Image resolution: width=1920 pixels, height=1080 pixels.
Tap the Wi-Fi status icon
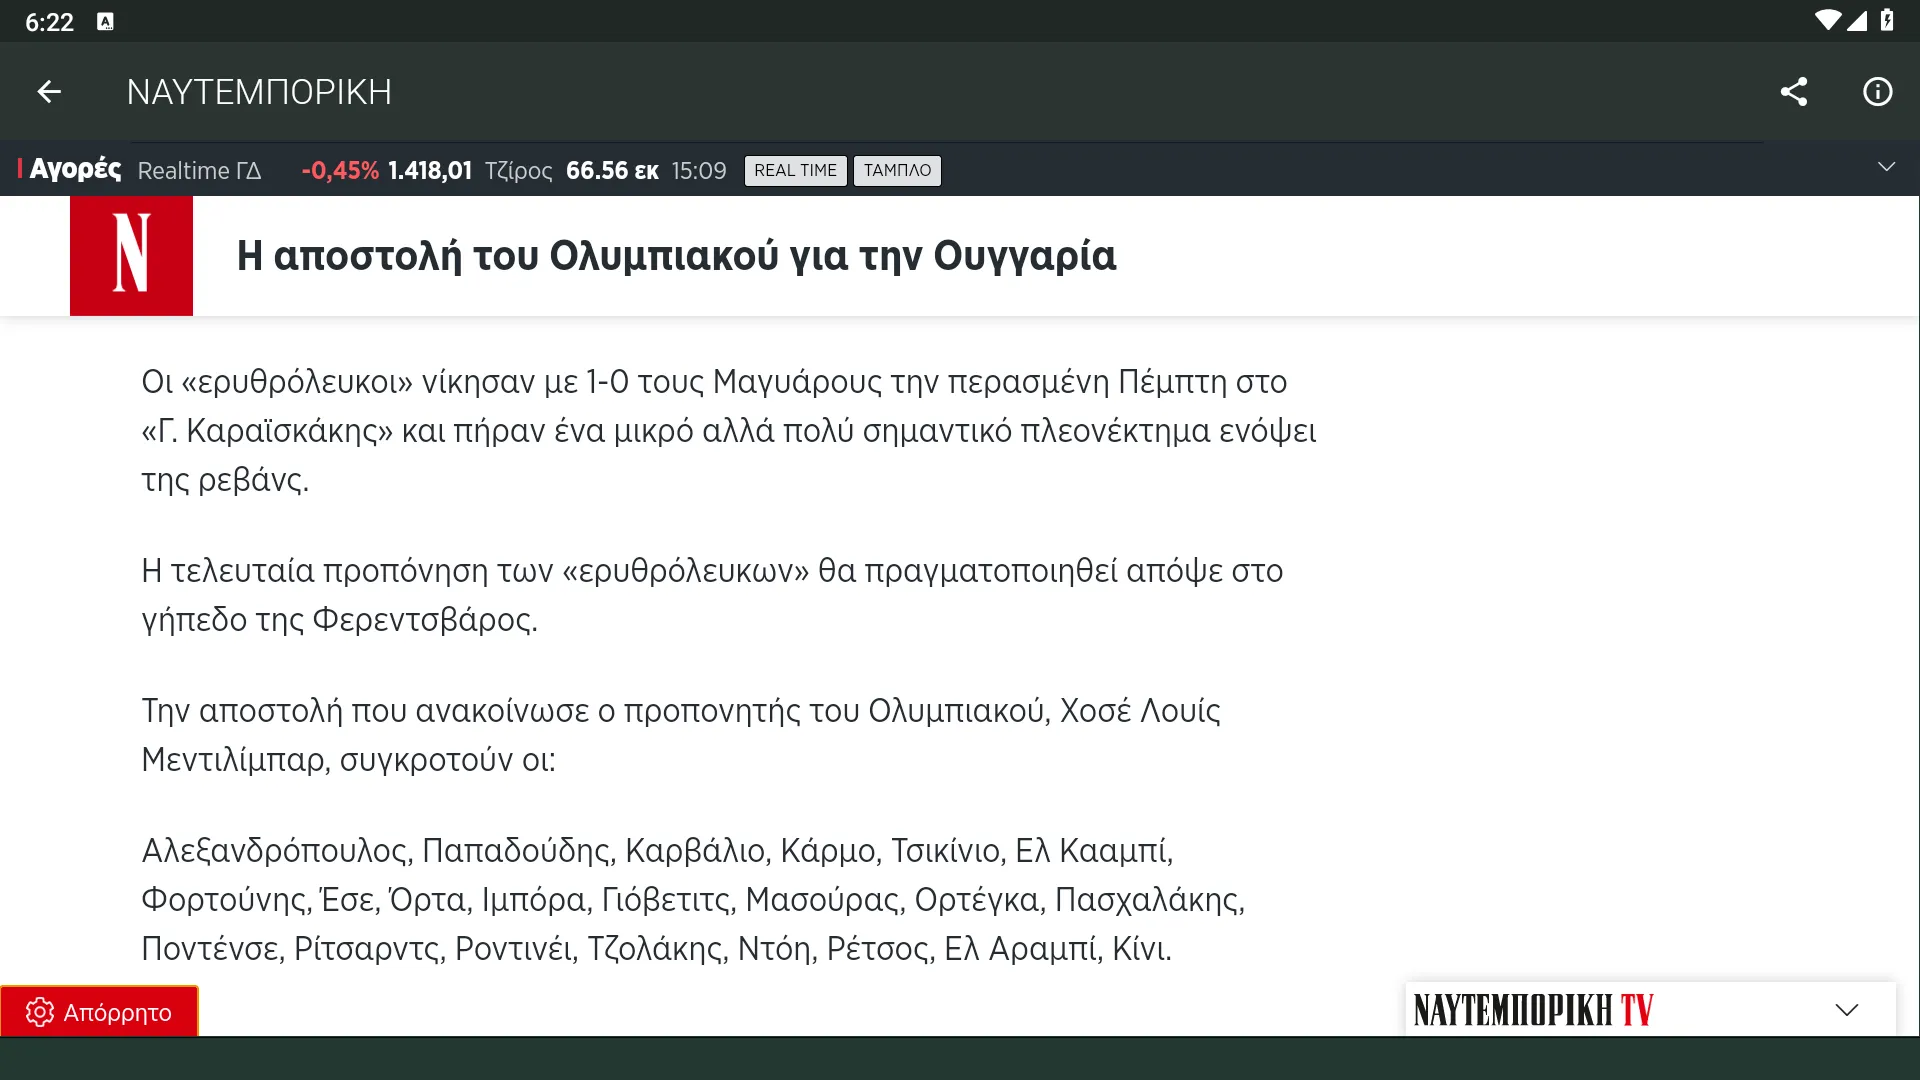point(1828,21)
